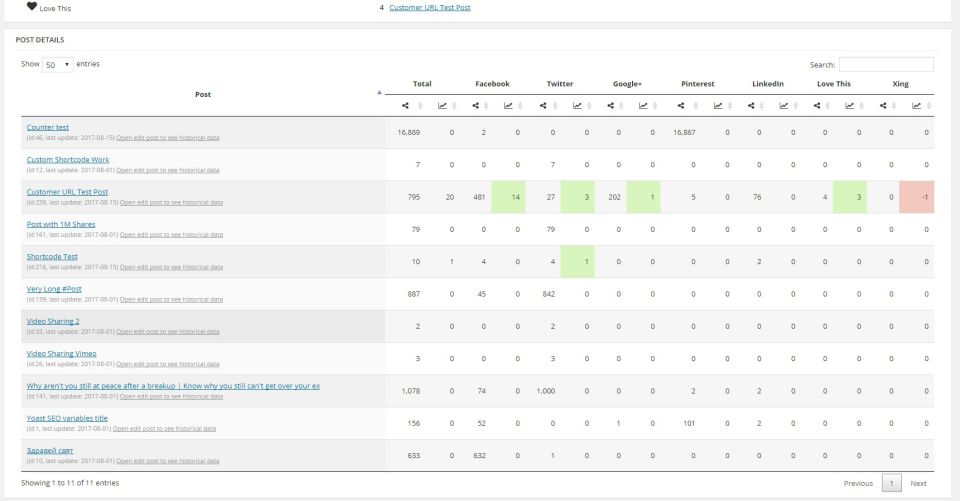Open Yoast SEO variables title post
This screenshot has width=960, height=501.
point(67,418)
